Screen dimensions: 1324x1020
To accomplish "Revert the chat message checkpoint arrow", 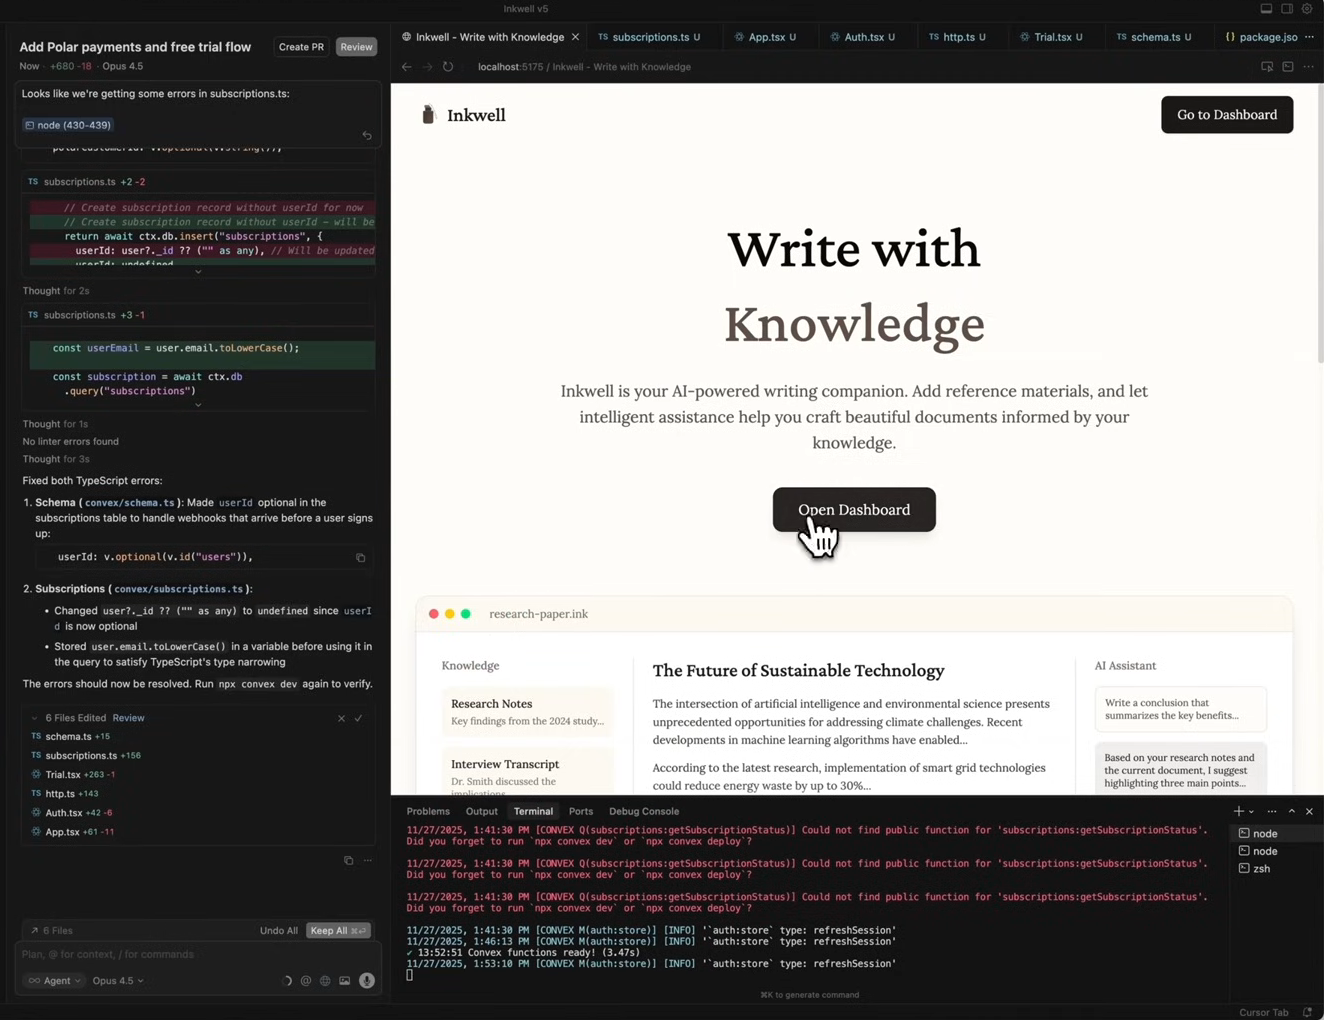I will [367, 135].
